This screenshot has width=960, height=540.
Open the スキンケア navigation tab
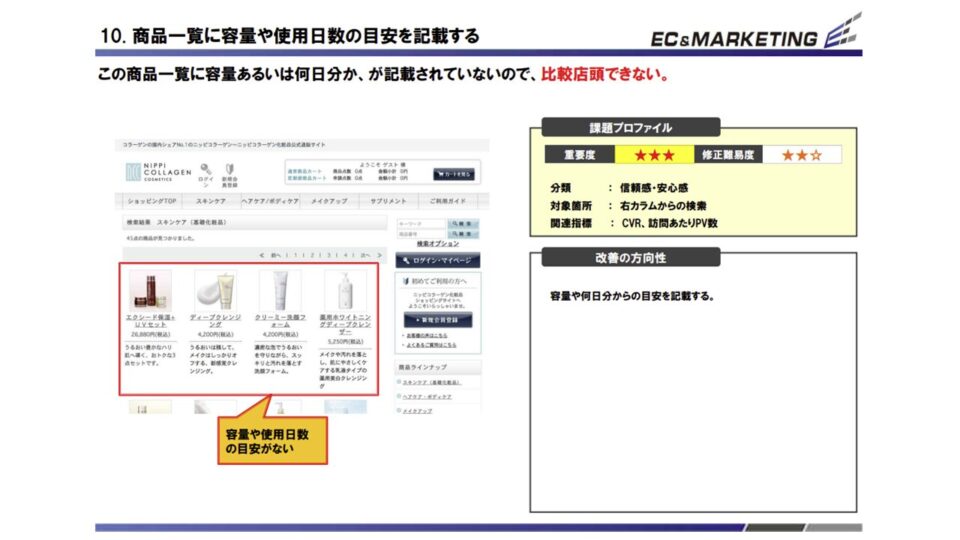pyautogui.click(x=211, y=201)
